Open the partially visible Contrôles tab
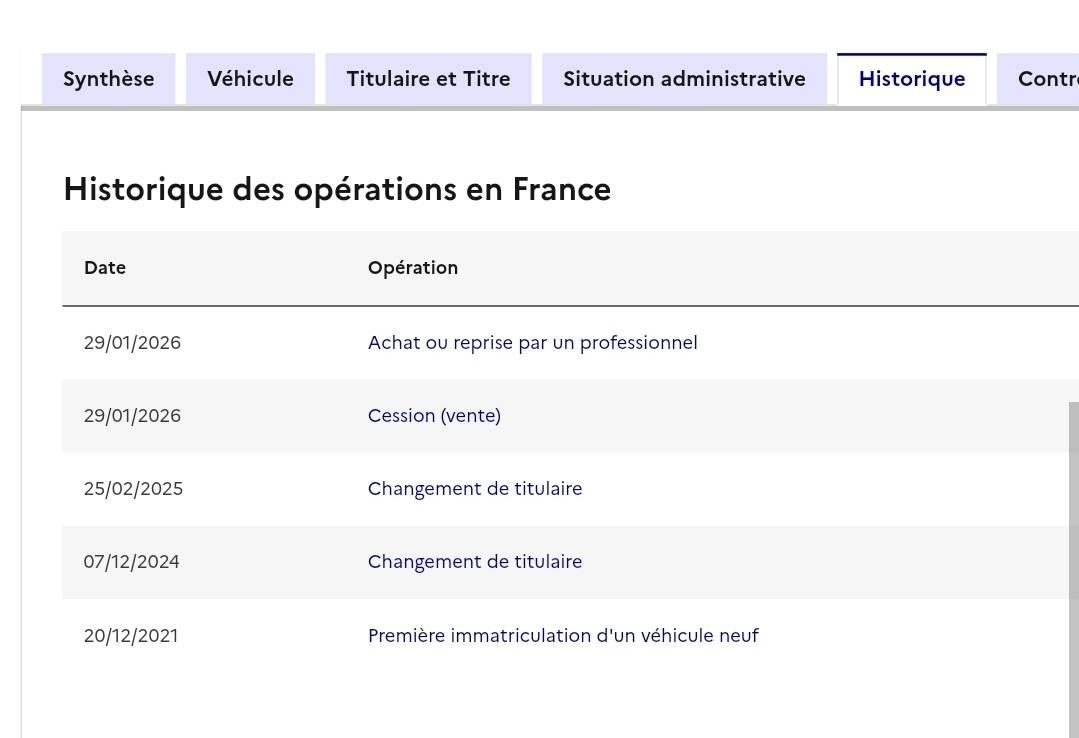This screenshot has width=1079, height=738. 1047,79
